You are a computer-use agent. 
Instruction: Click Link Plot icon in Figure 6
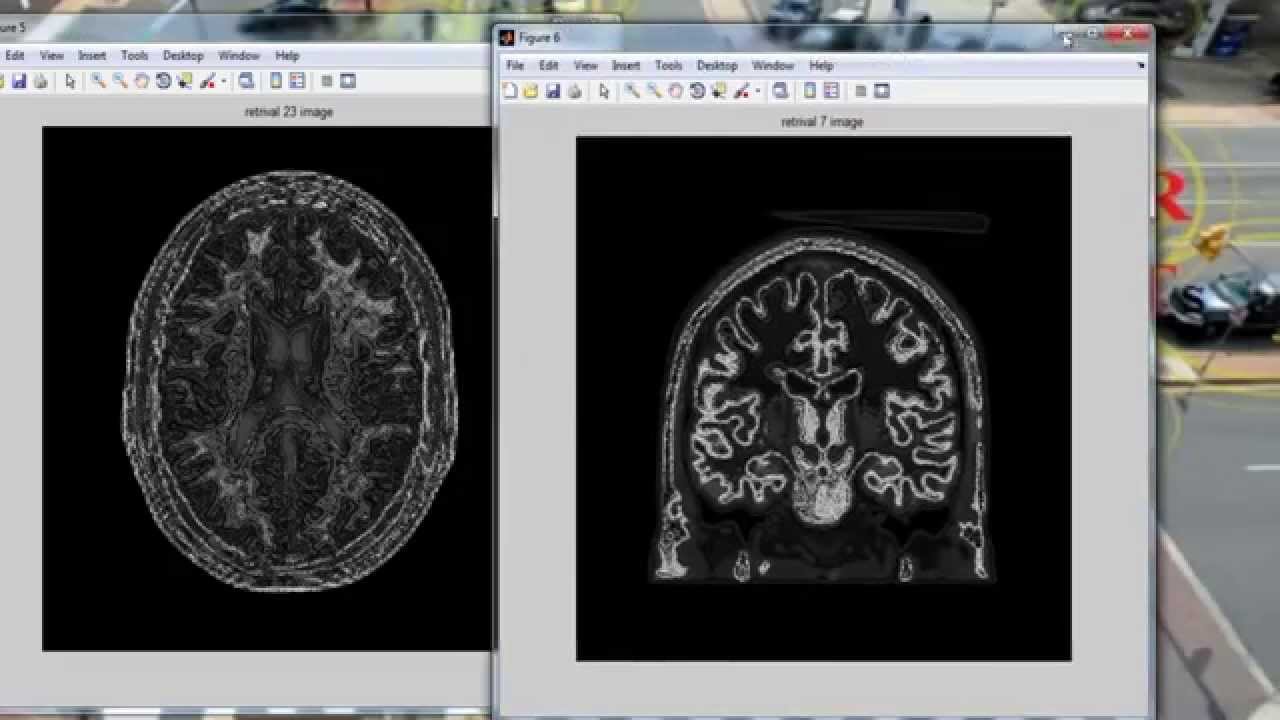point(781,91)
